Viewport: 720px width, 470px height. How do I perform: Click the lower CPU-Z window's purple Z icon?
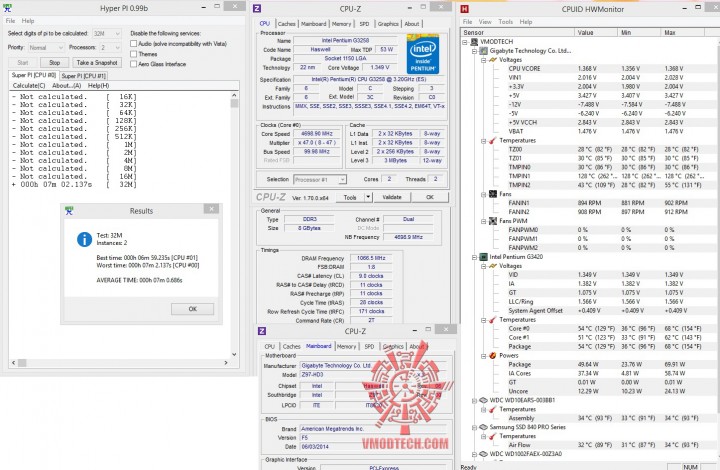(x=262, y=331)
